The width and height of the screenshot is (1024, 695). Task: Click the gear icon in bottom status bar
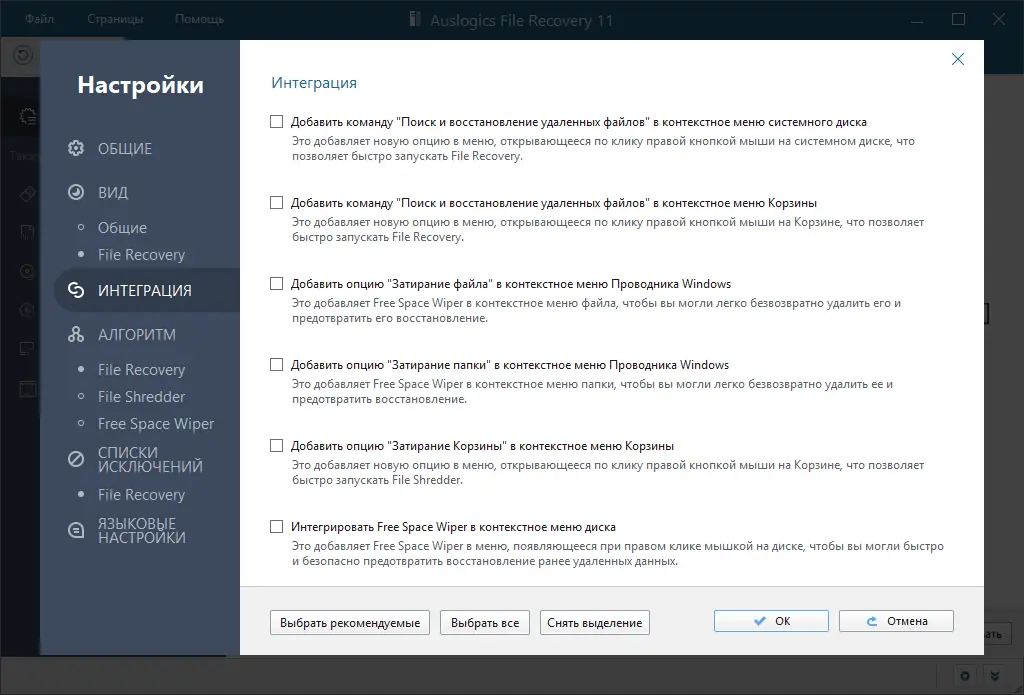[x=964, y=676]
